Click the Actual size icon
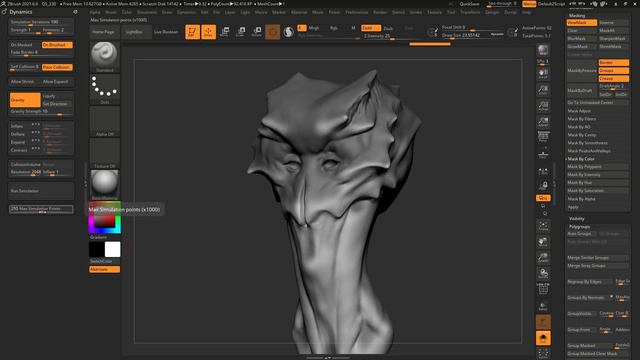 point(543,106)
